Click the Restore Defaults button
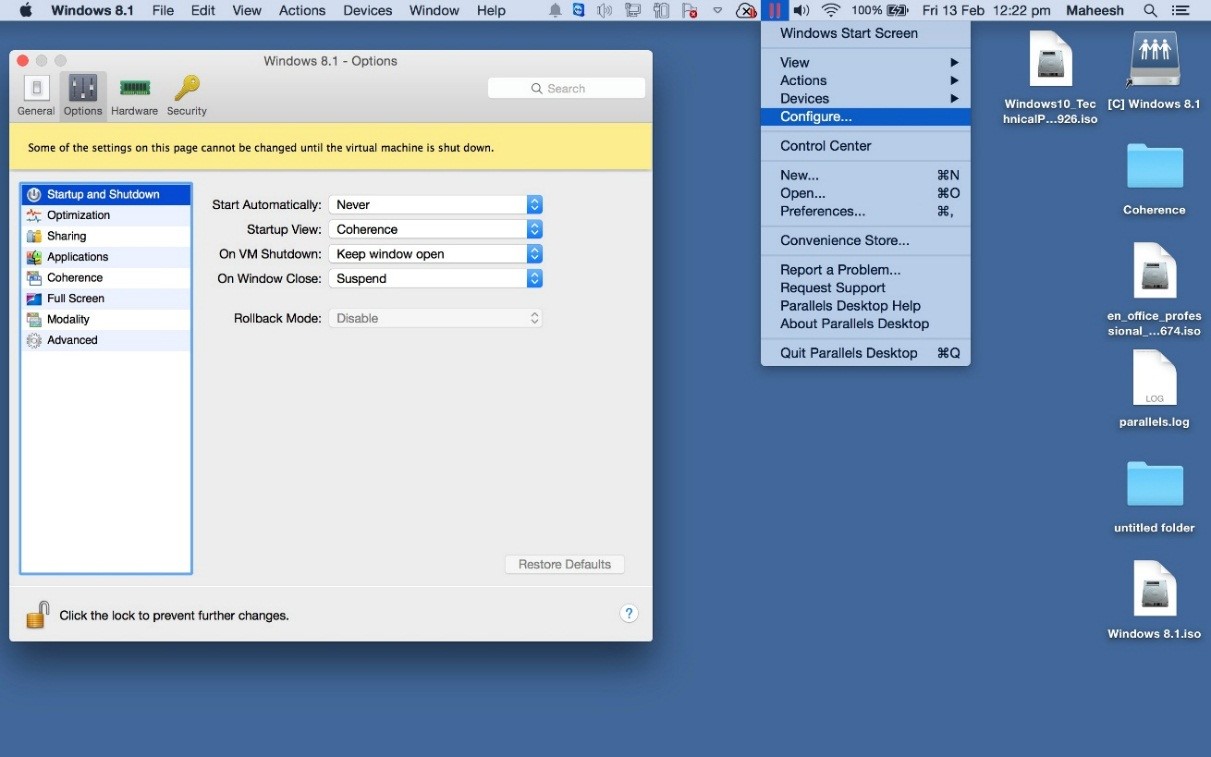Image resolution: width=1211 pixels, height=757 pixels. click(565, 564)
